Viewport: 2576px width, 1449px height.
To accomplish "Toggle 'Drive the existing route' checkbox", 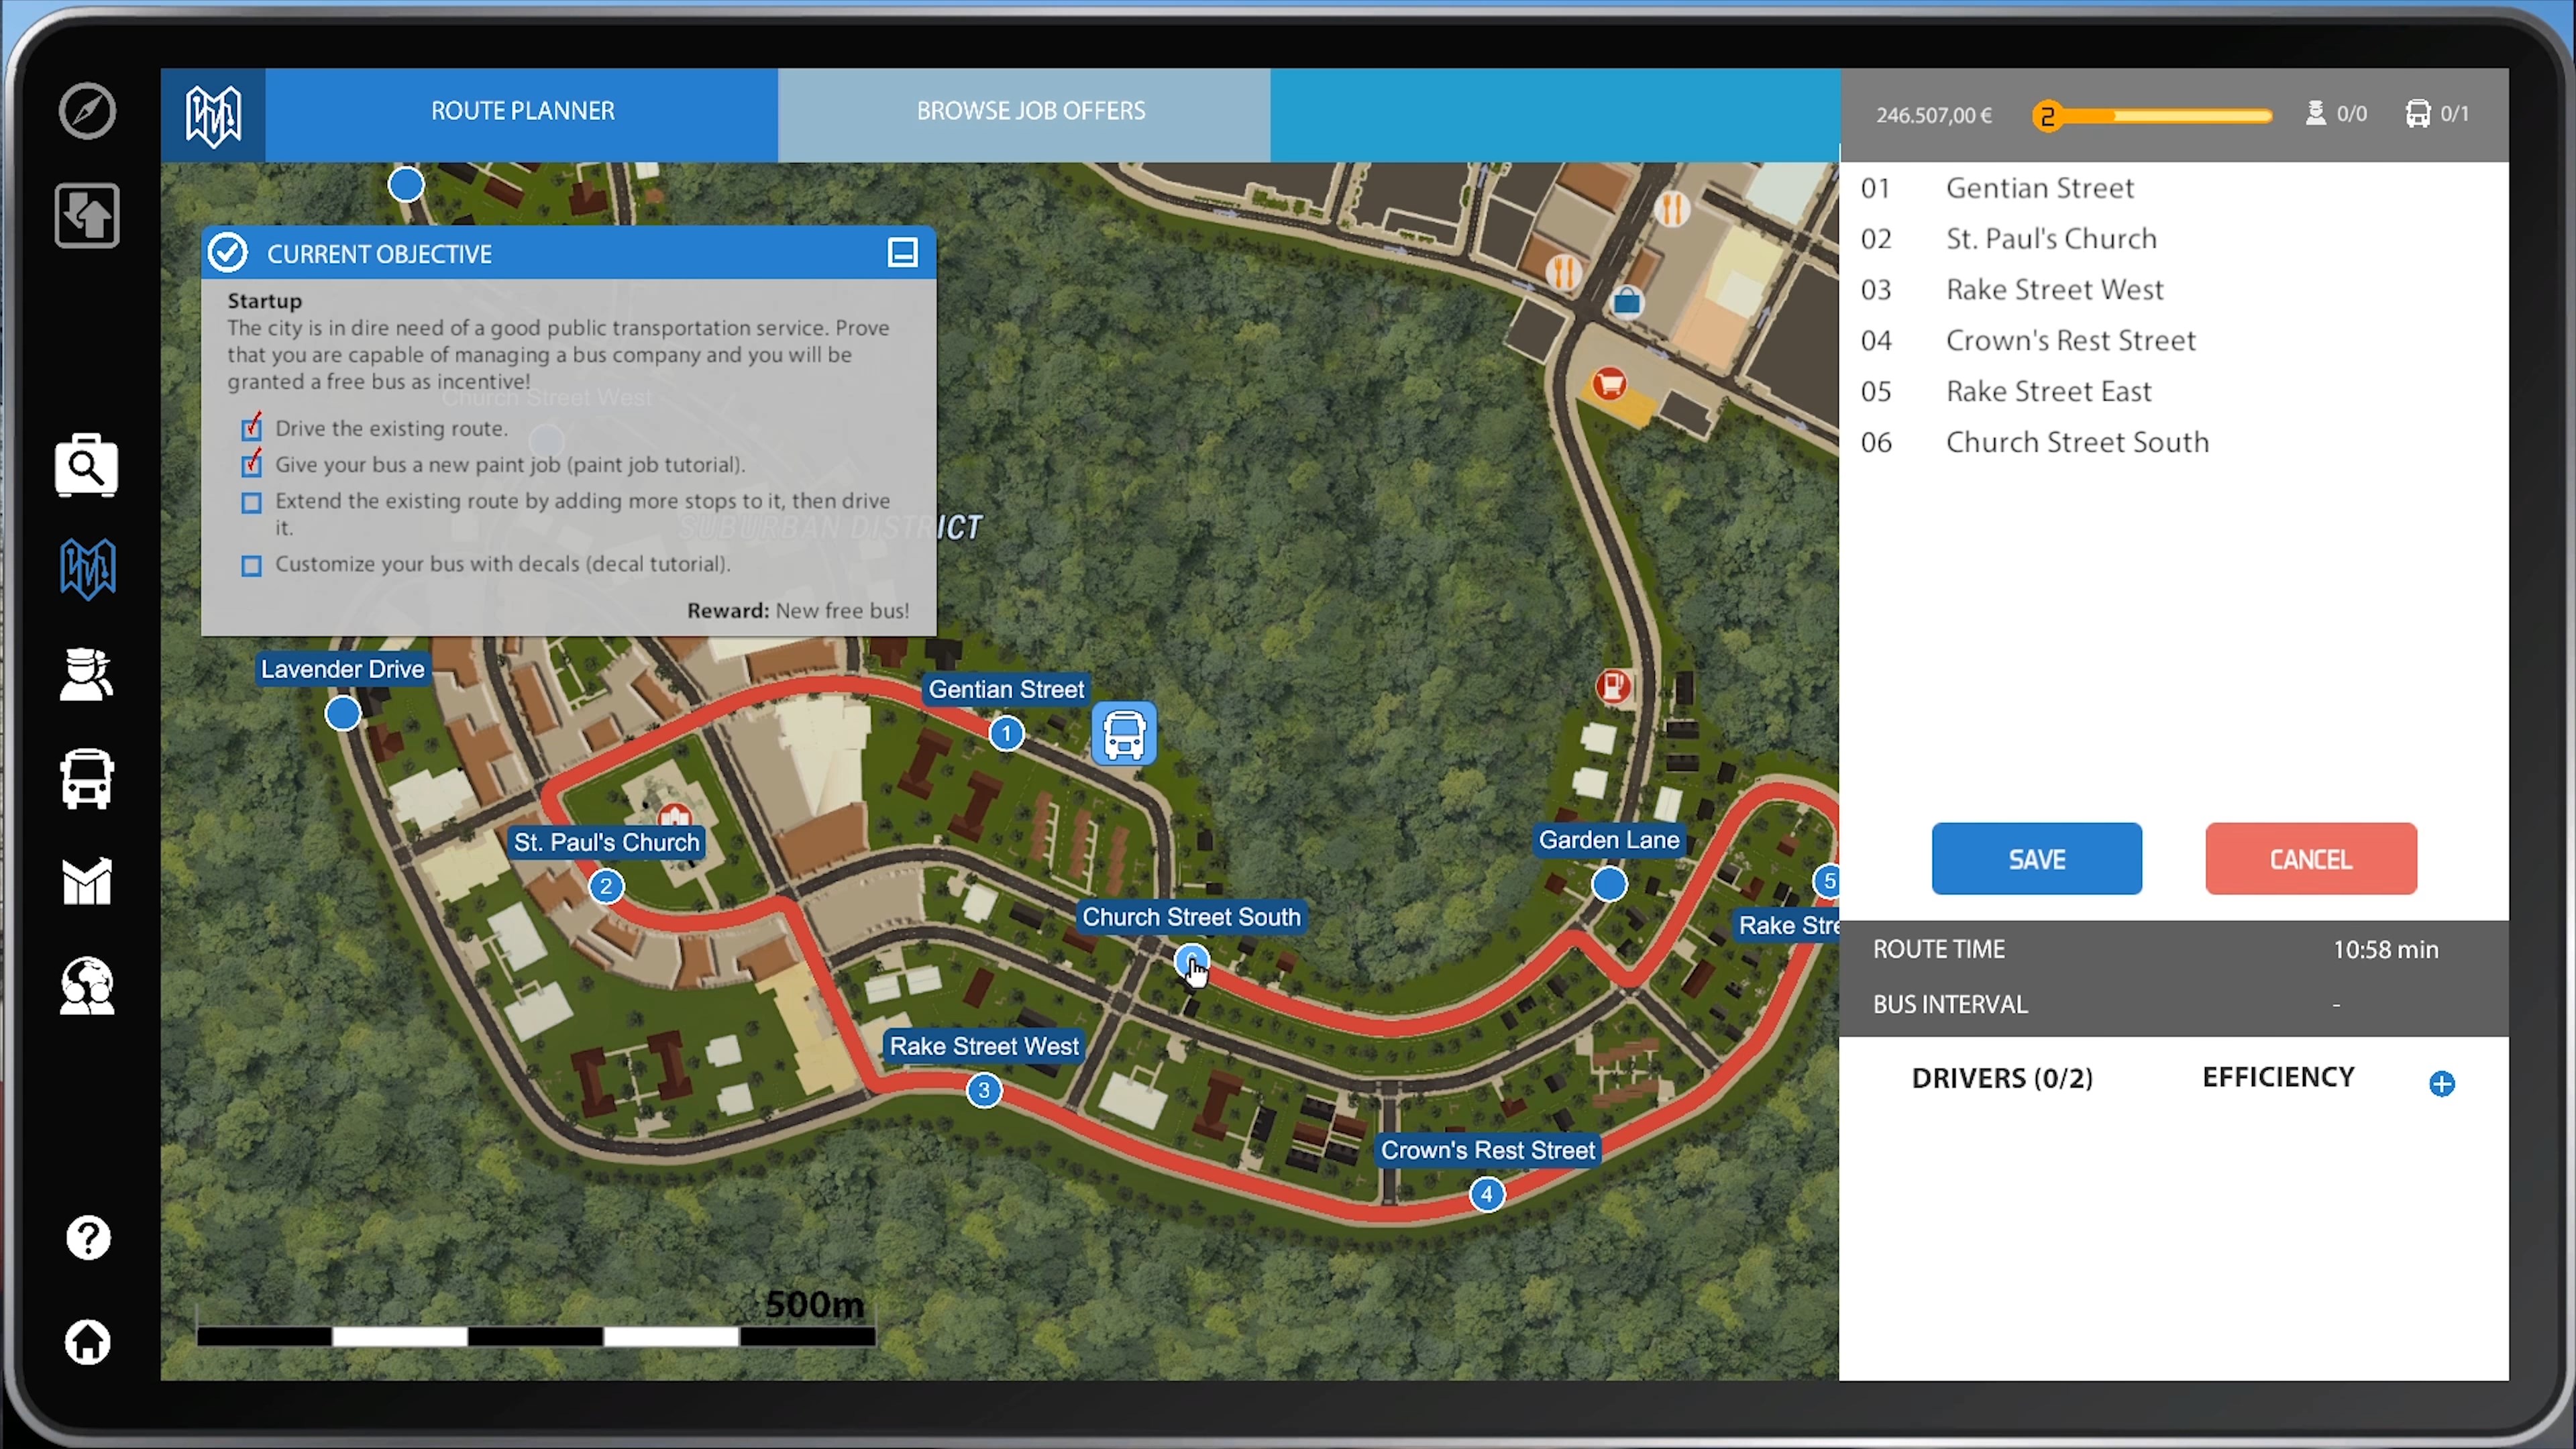I will [x=252, y=429].
